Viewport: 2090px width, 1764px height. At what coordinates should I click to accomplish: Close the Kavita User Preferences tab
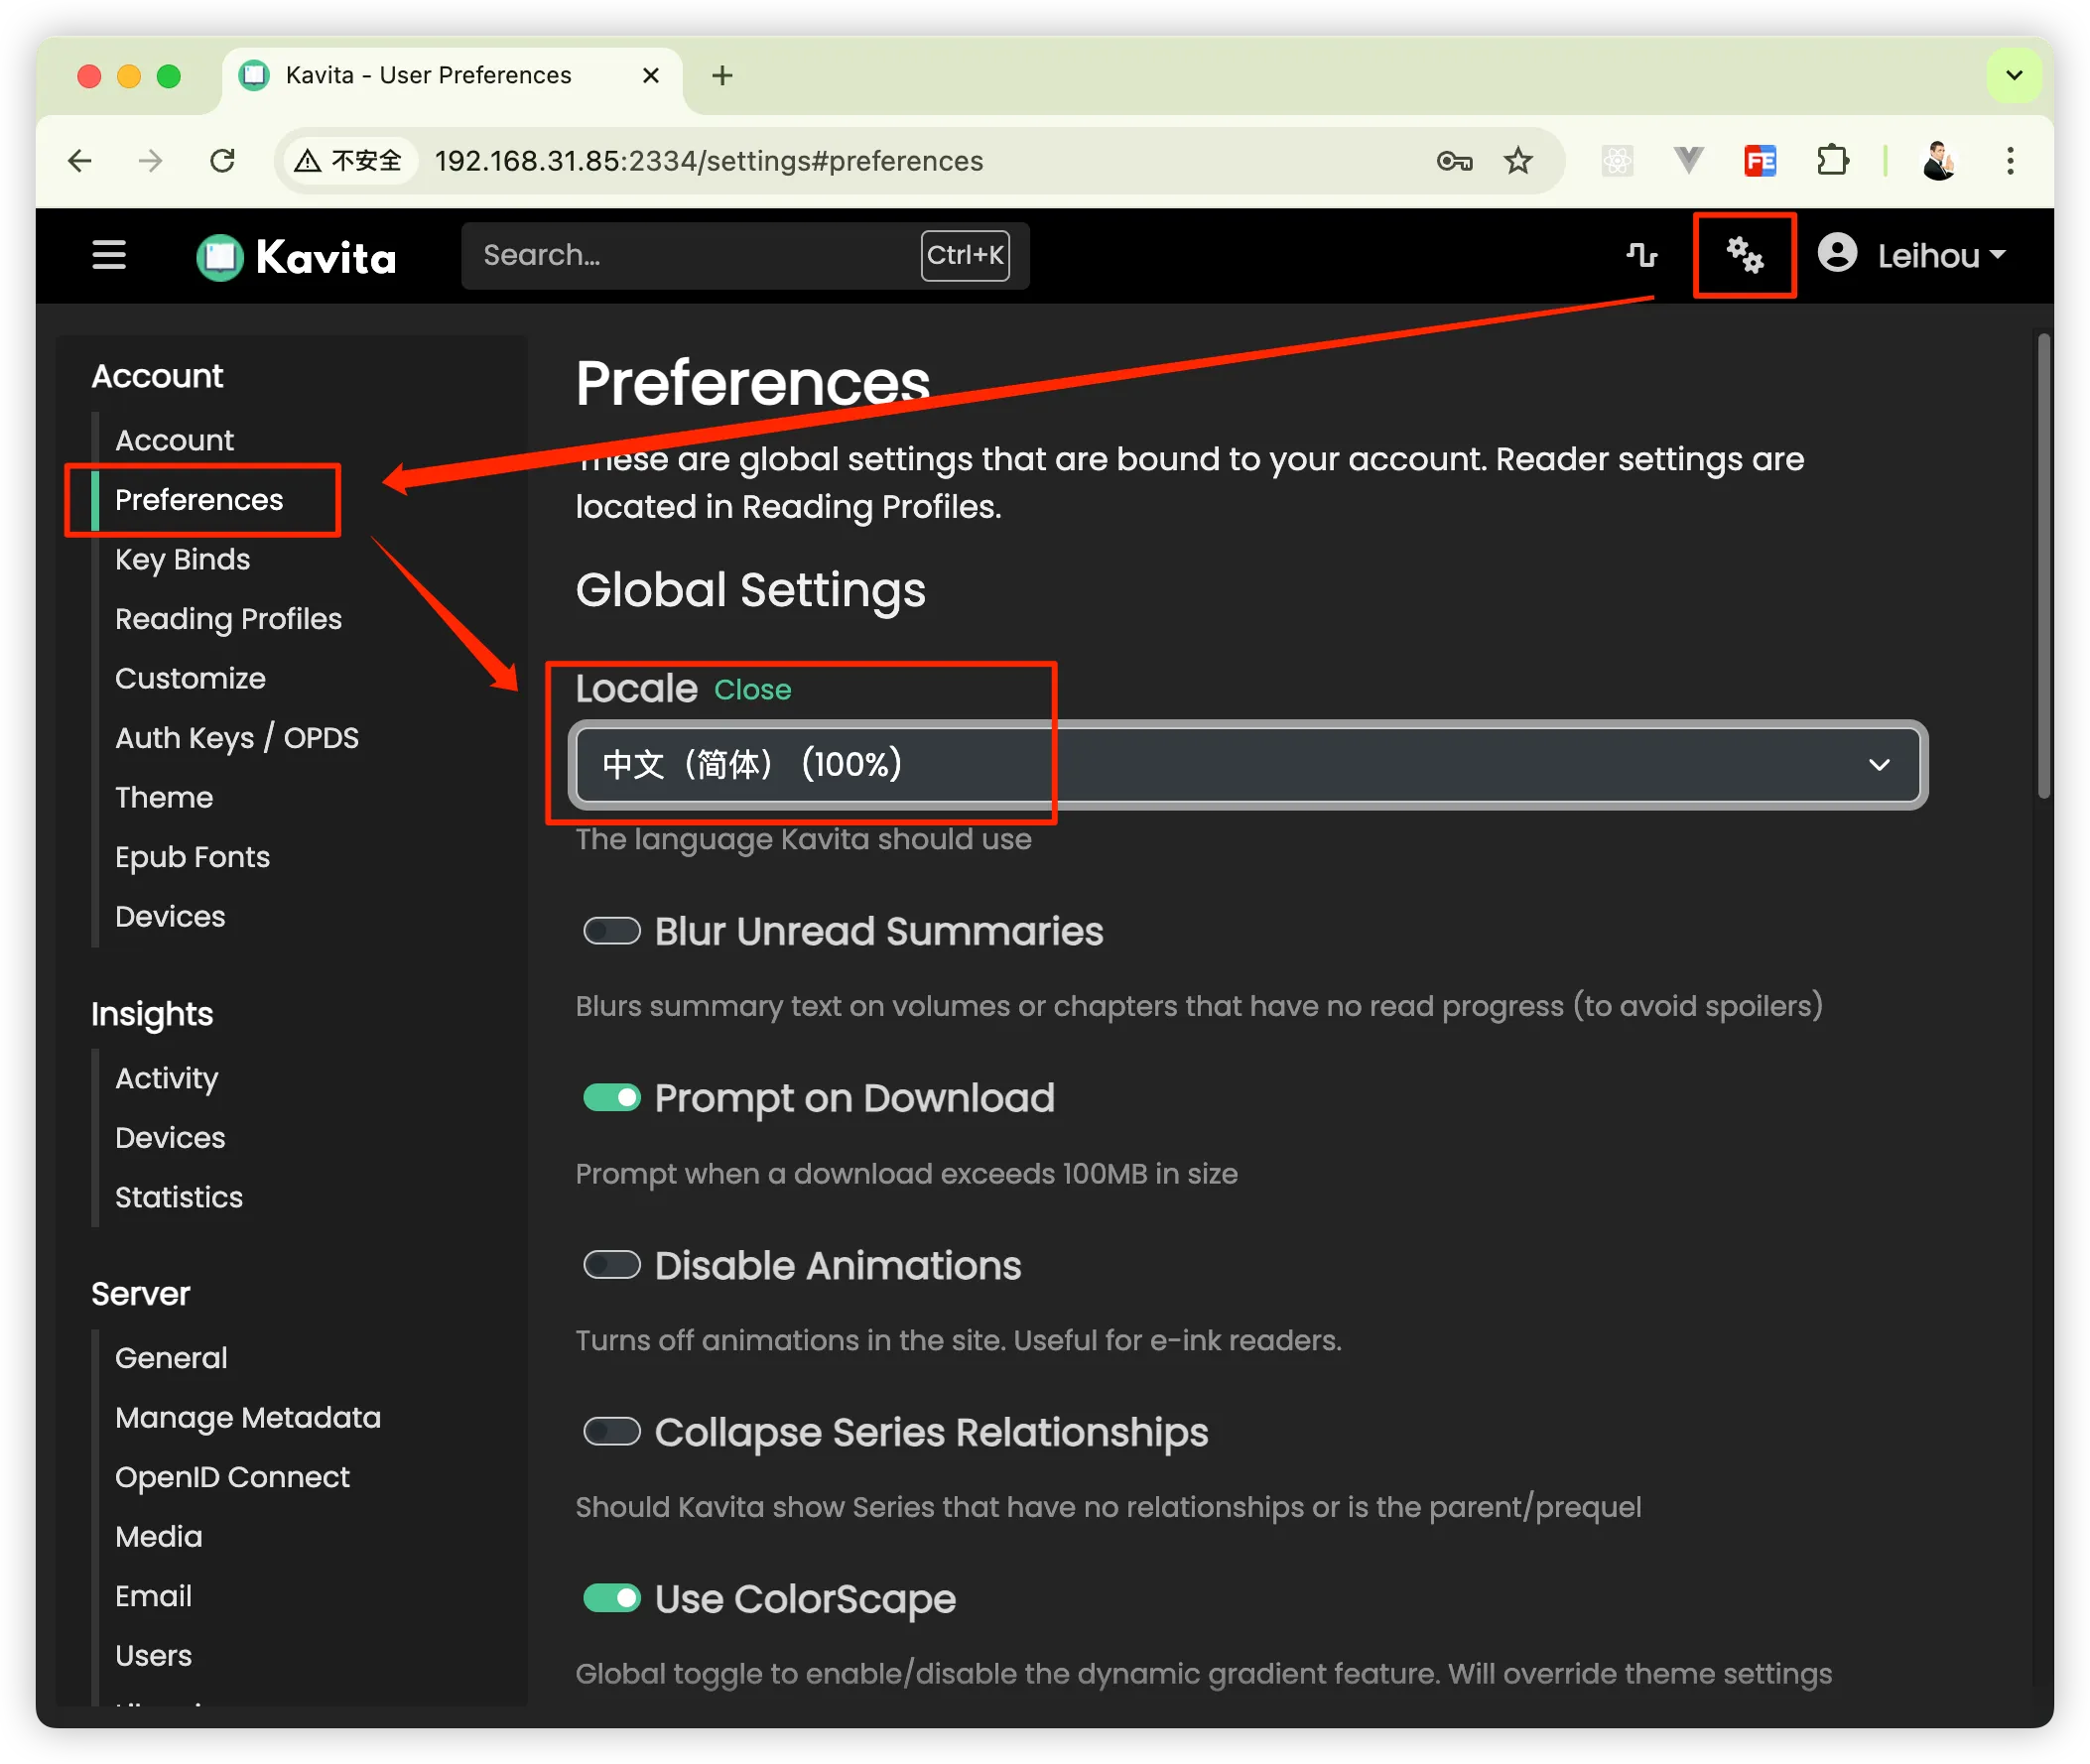point(650,76)
